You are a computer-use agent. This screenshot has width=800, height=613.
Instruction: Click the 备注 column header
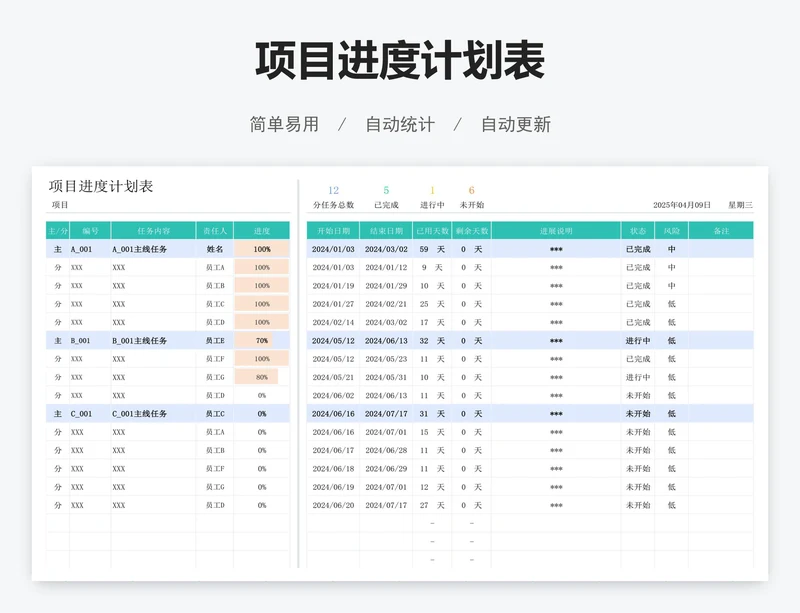coord(721,231)
